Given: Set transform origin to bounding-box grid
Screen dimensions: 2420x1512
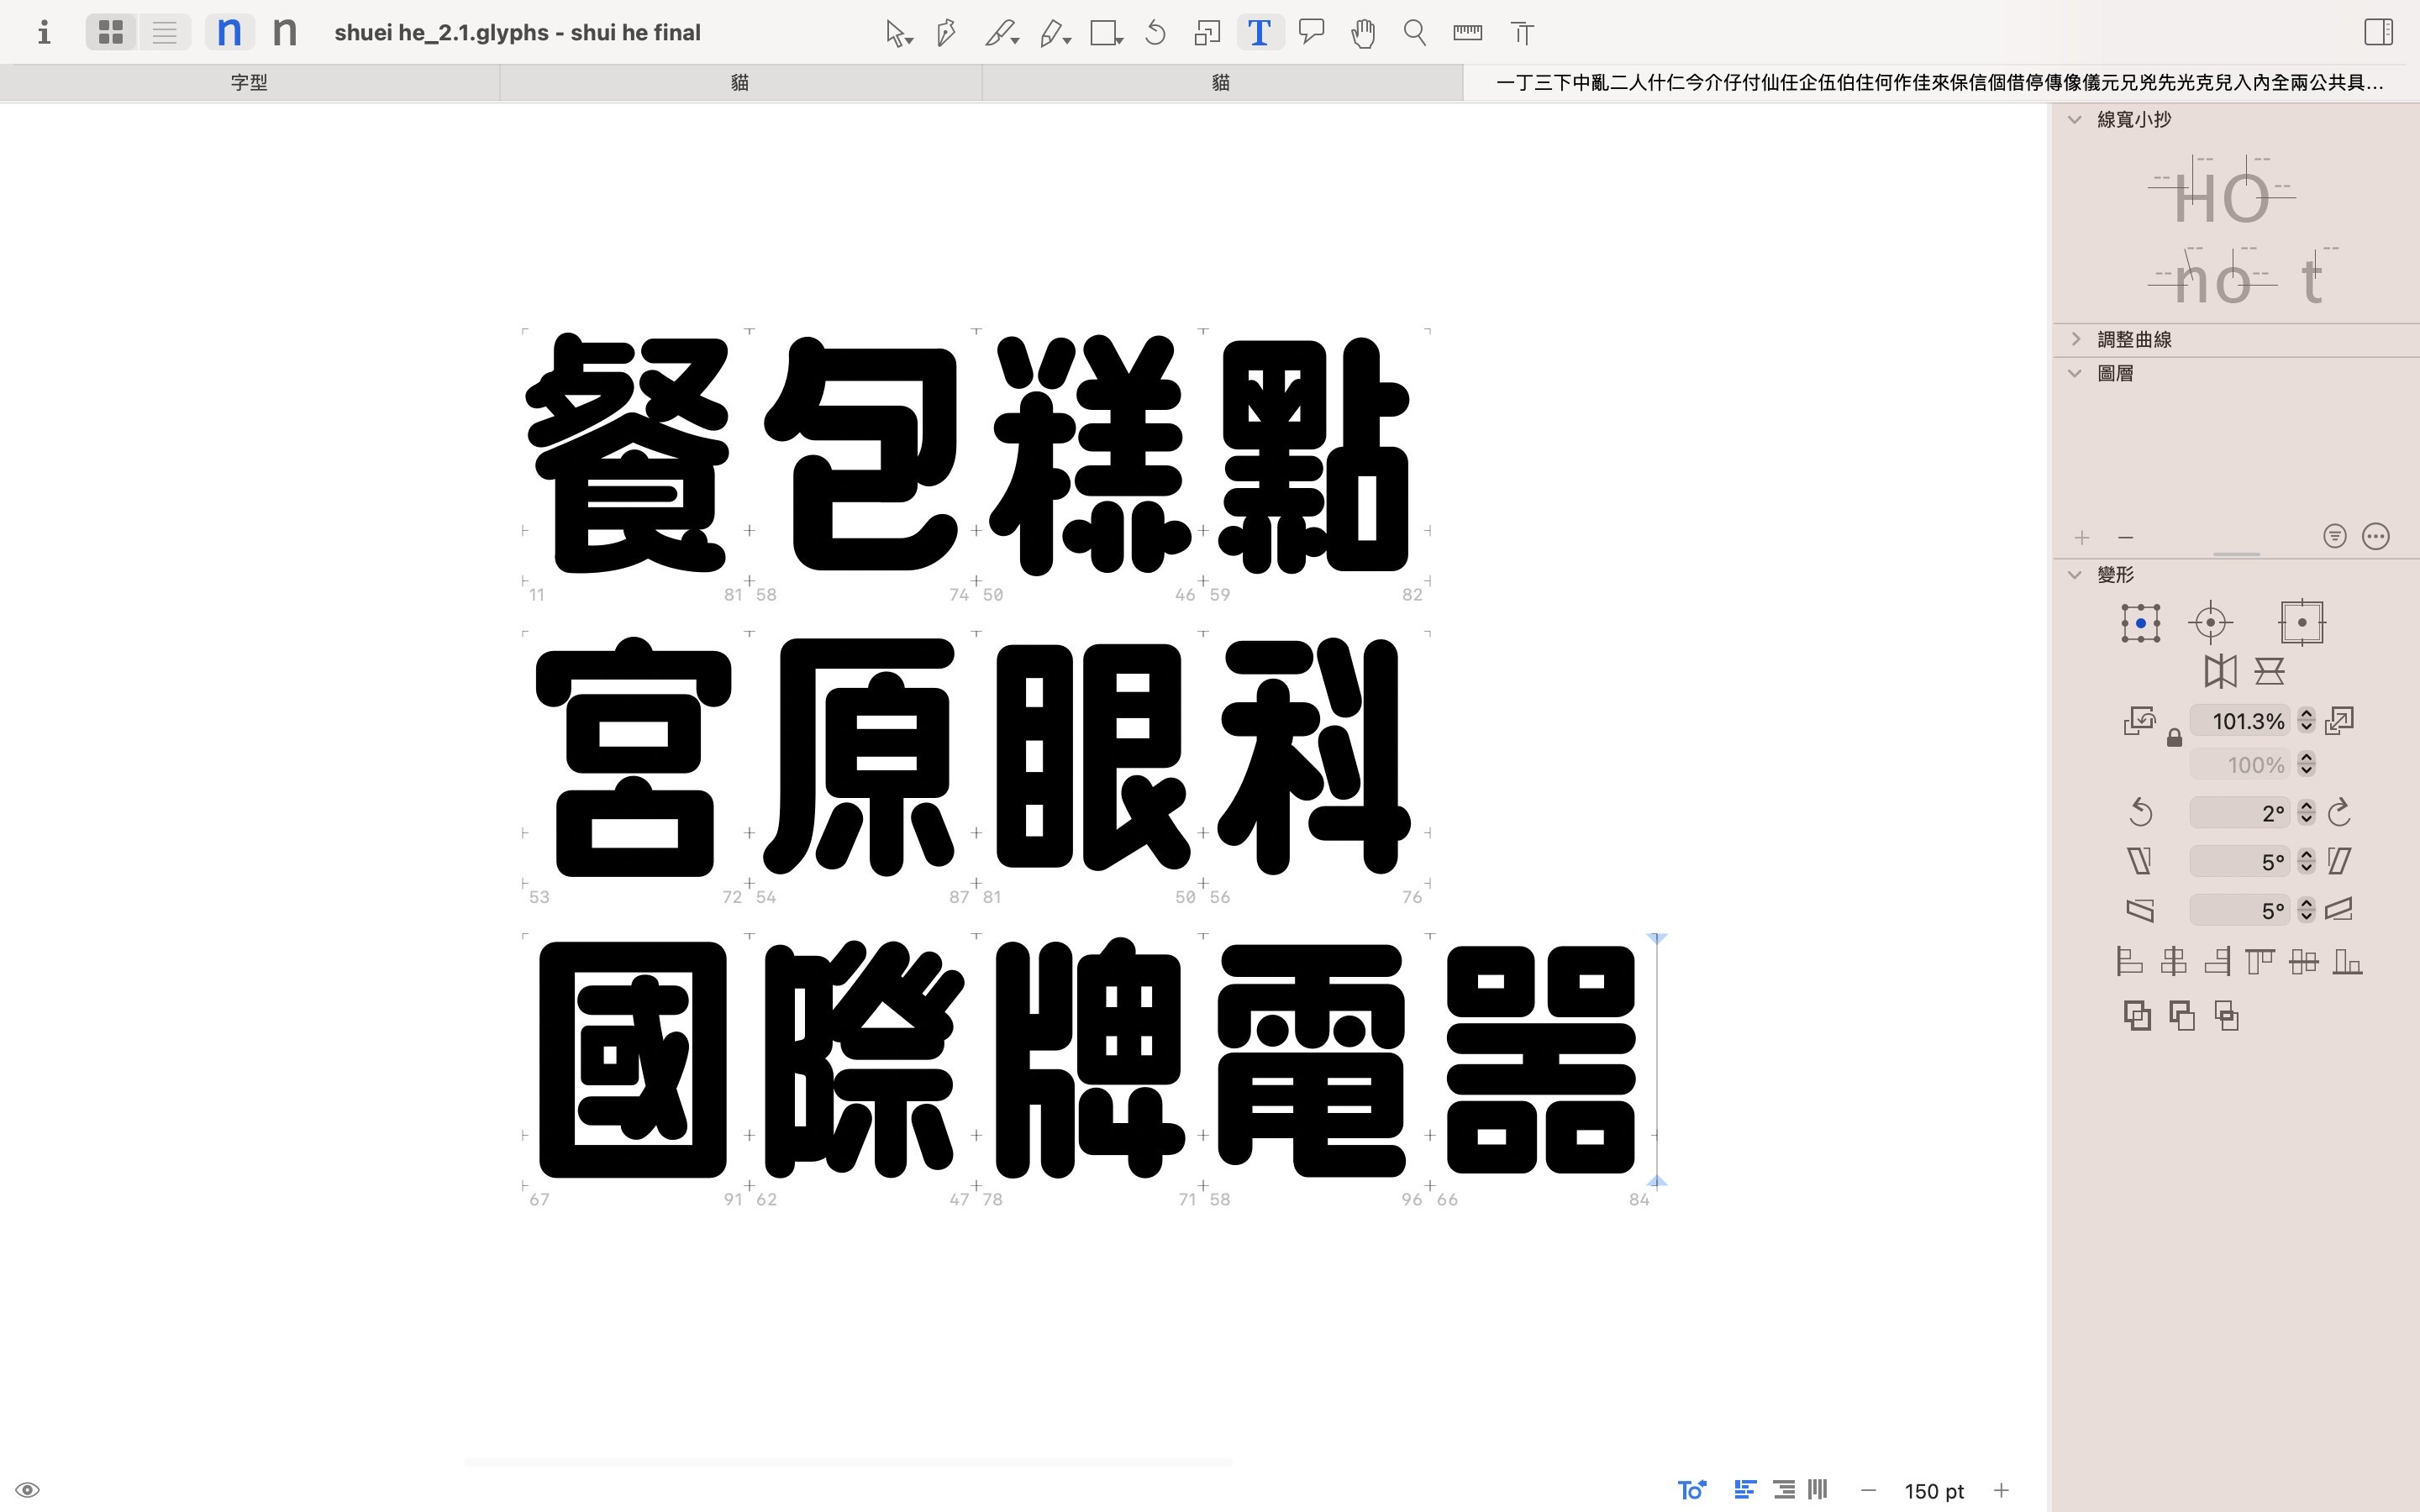Looking at the screenshot, I should click(x=2140, y=623).
